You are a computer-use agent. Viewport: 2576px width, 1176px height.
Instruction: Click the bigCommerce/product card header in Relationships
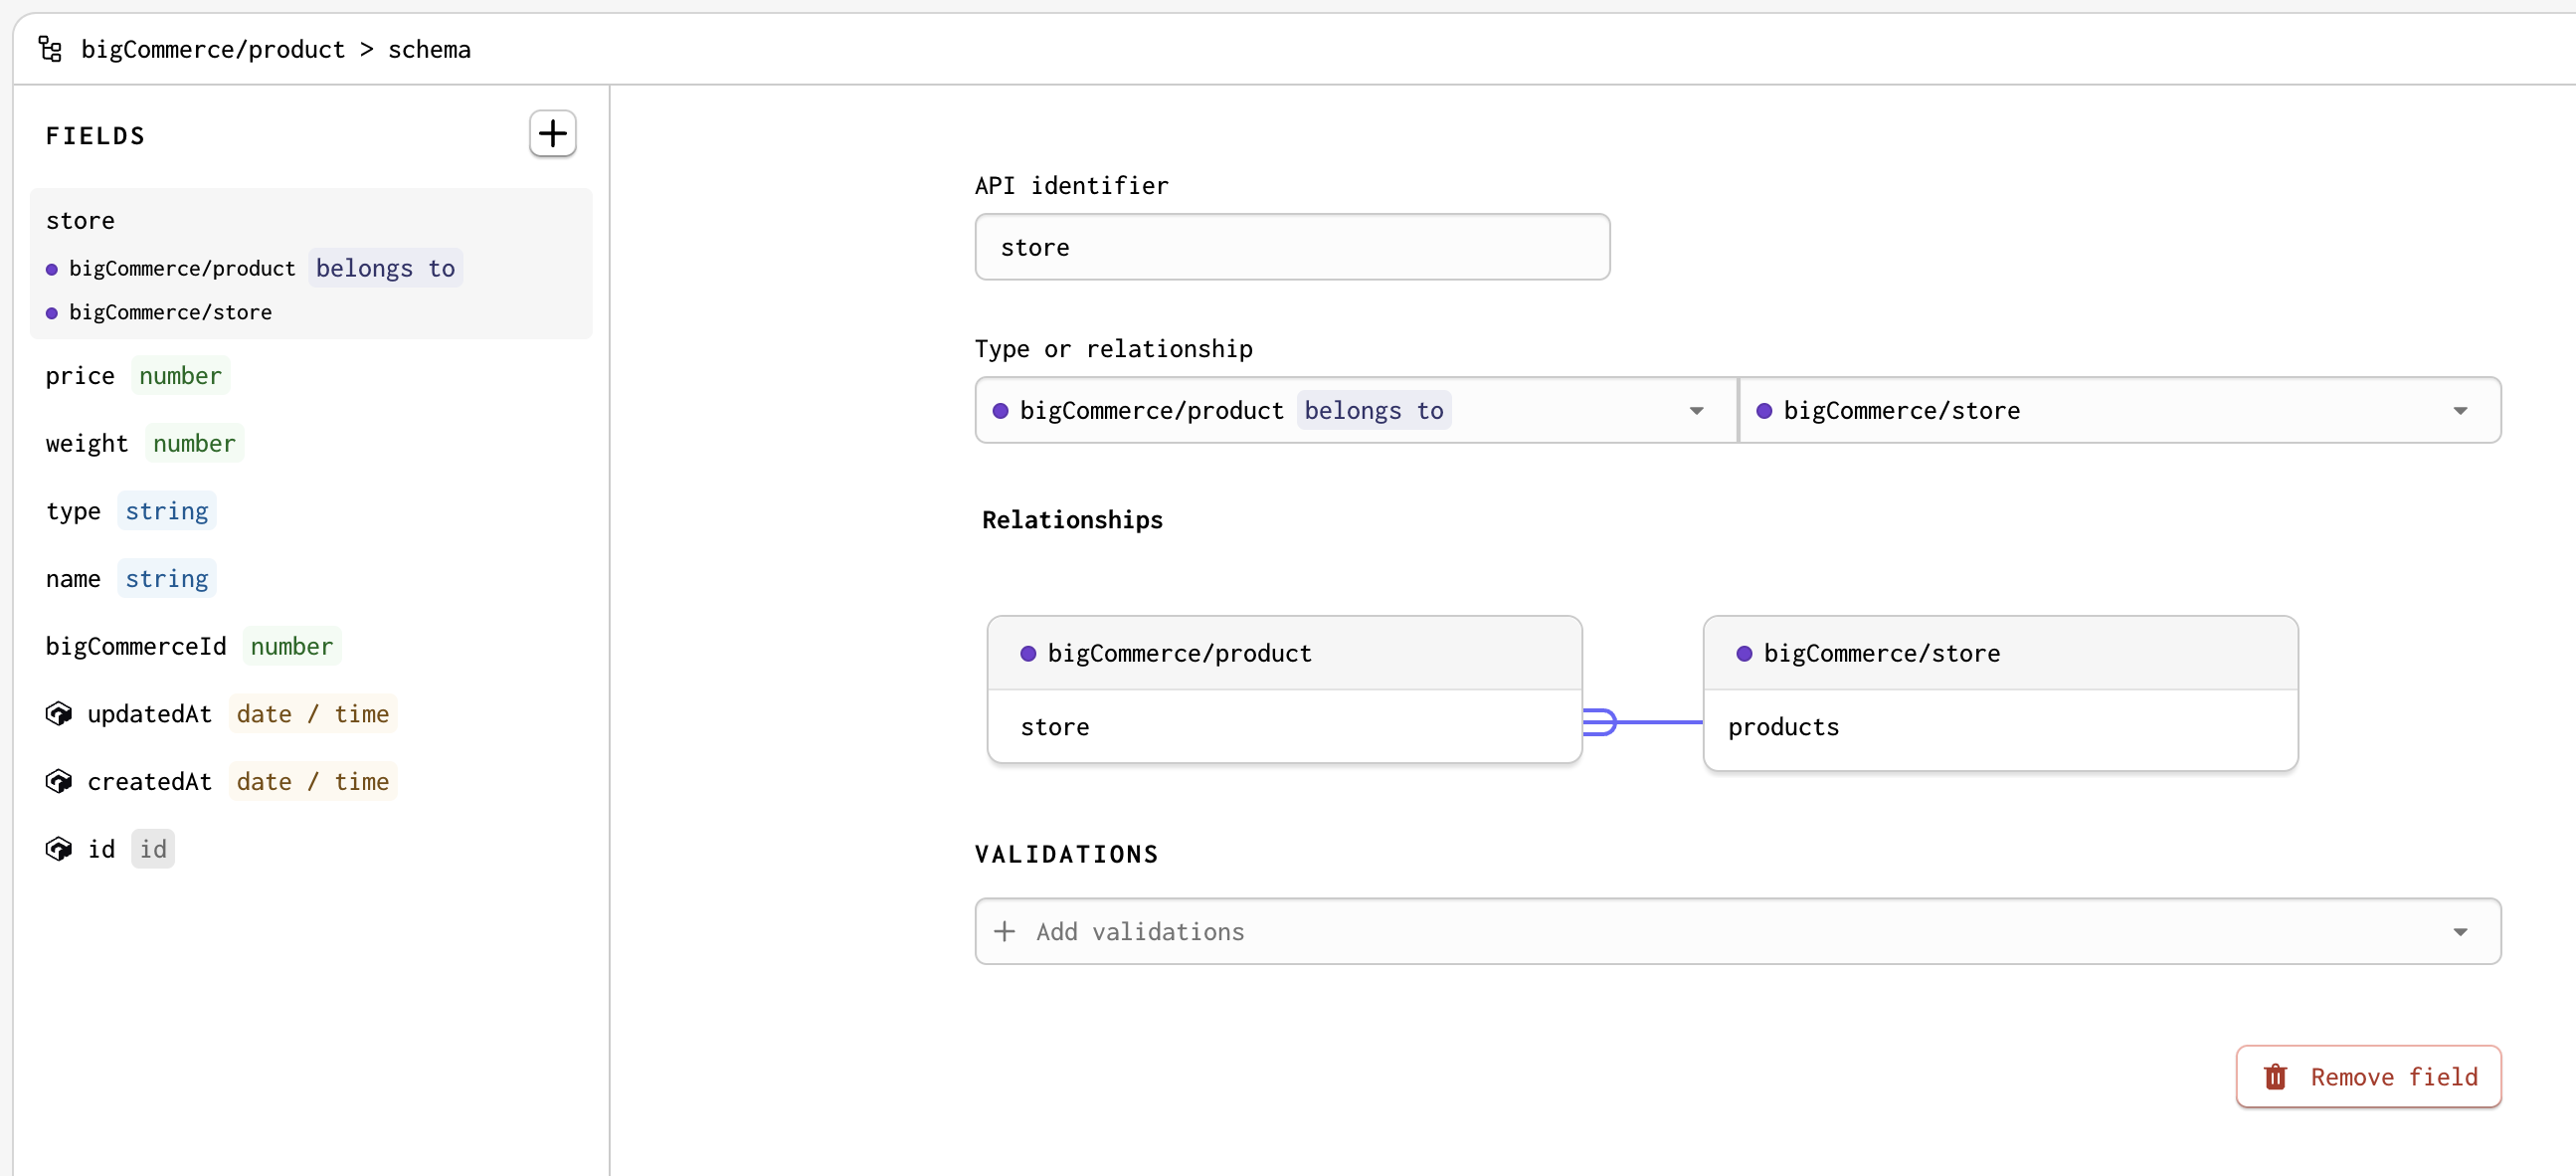(x=1284, y=653)
